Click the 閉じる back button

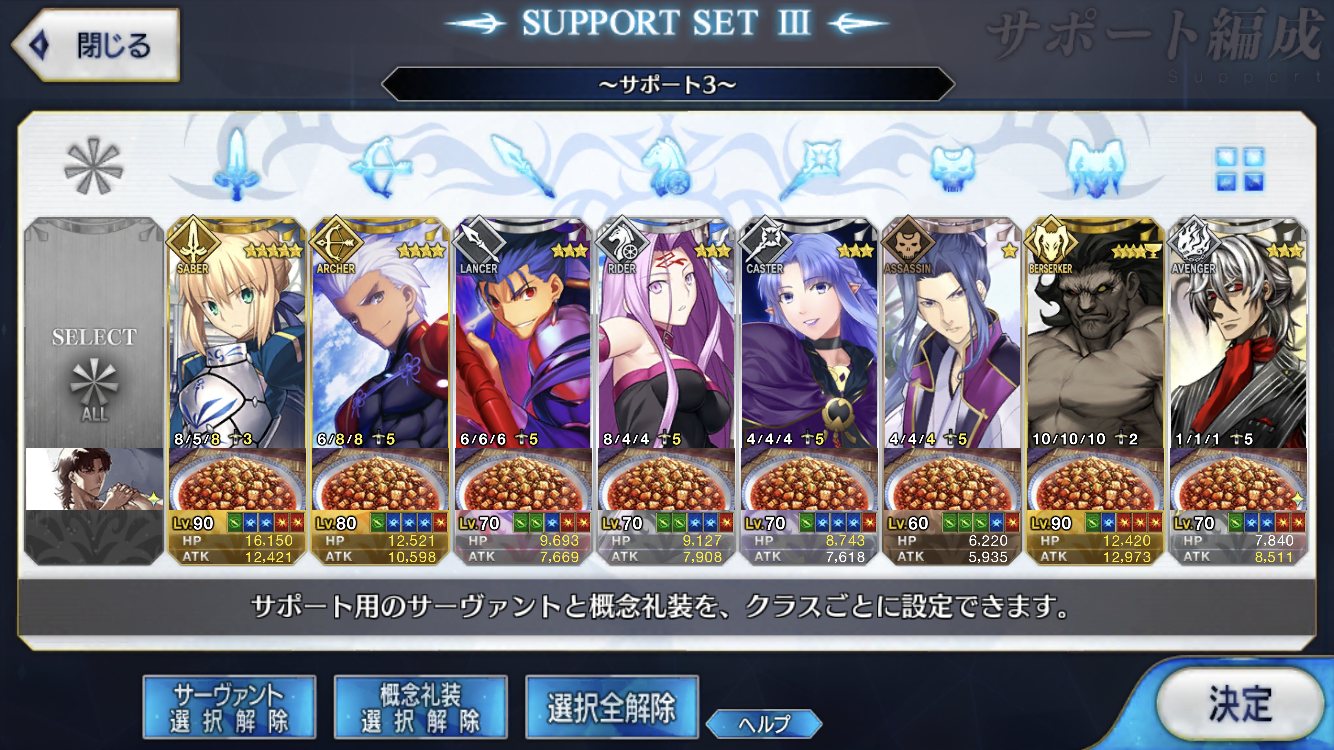[x=96, y=45]
